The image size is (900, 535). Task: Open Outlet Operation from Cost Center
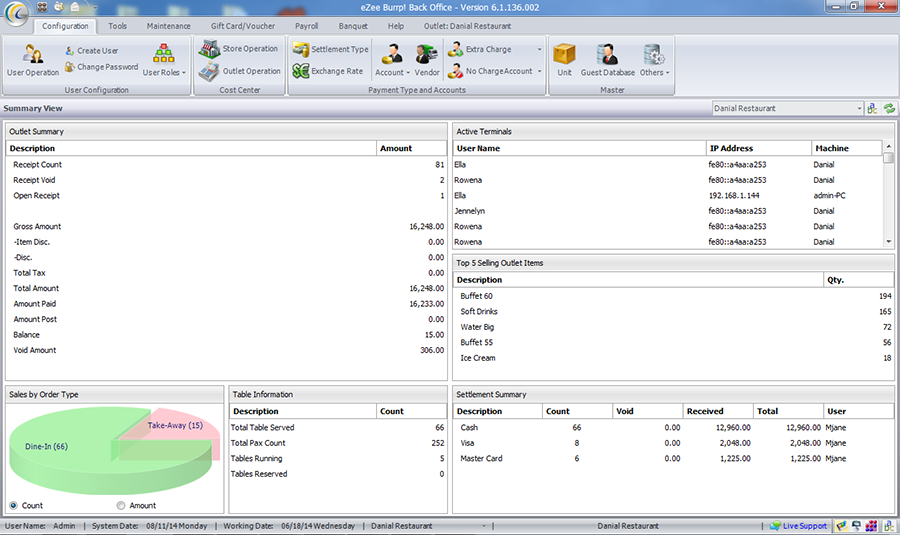click(239, 71)
